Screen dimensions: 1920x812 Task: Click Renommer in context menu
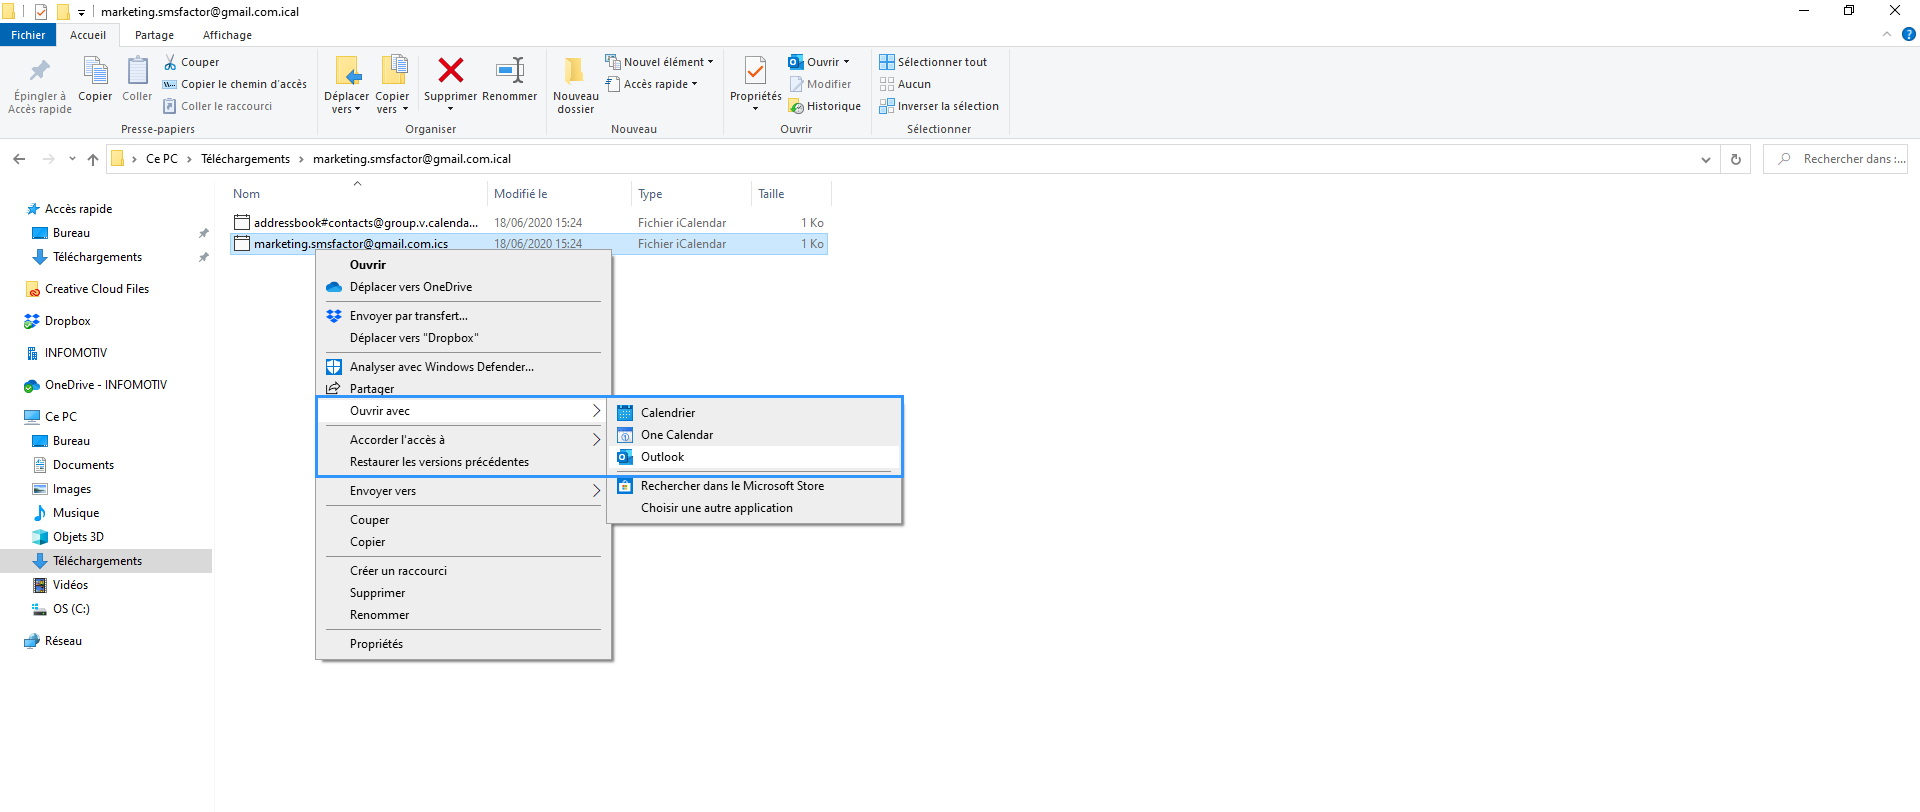(463, 615)
